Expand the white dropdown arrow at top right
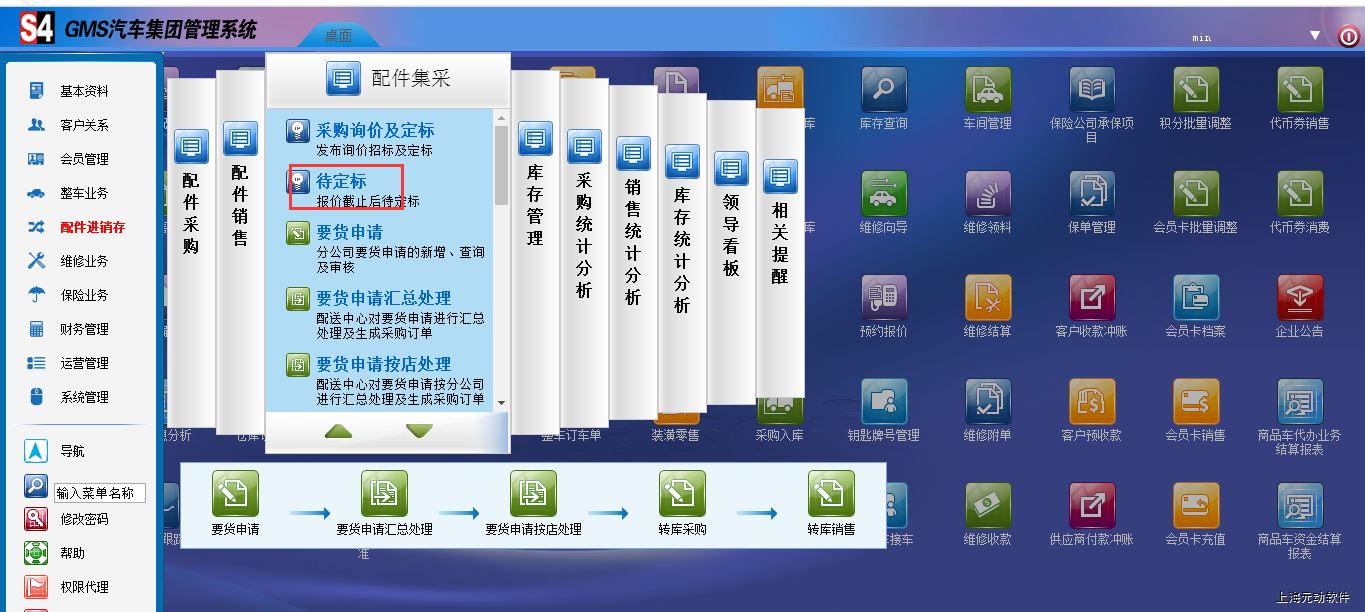The height and width of the screenshot is (612, 1365). click(x=1315, y=36)
